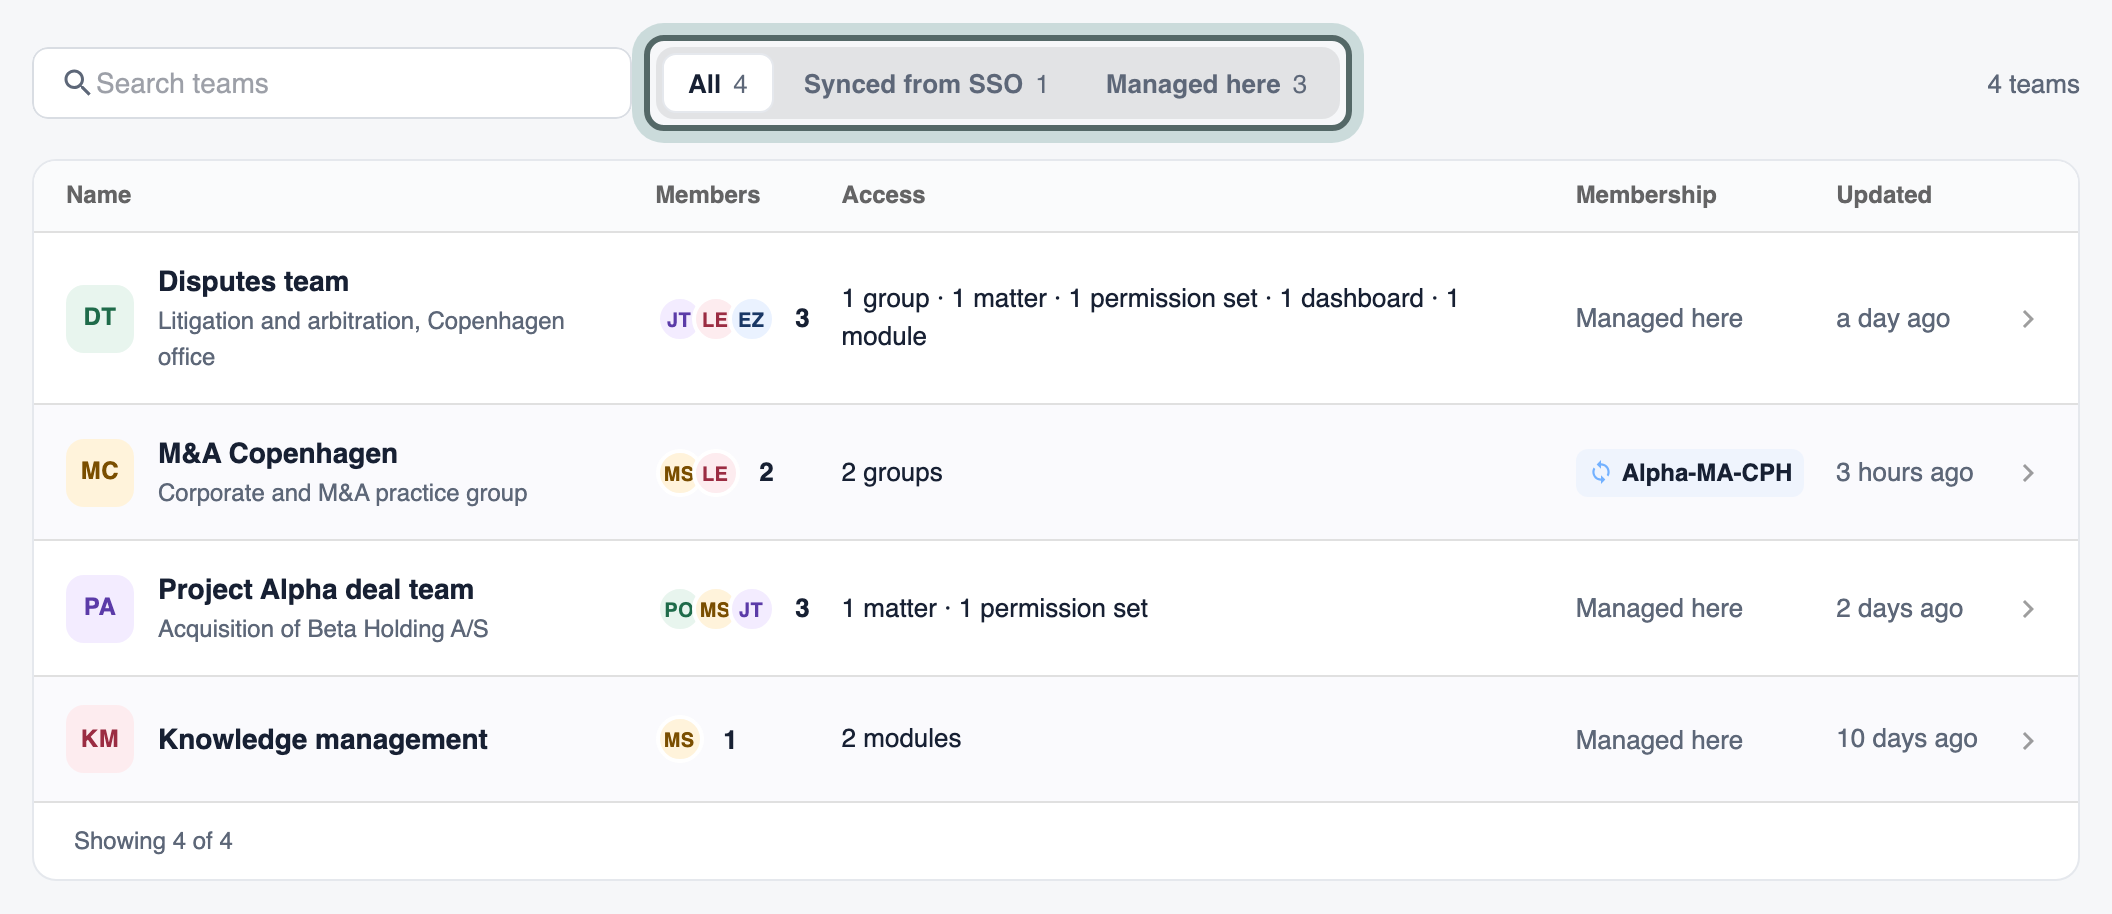Open Project Alpha deal team chevron
Image resolution: width=2112 pixels, height=914 pixels.
2028,609
